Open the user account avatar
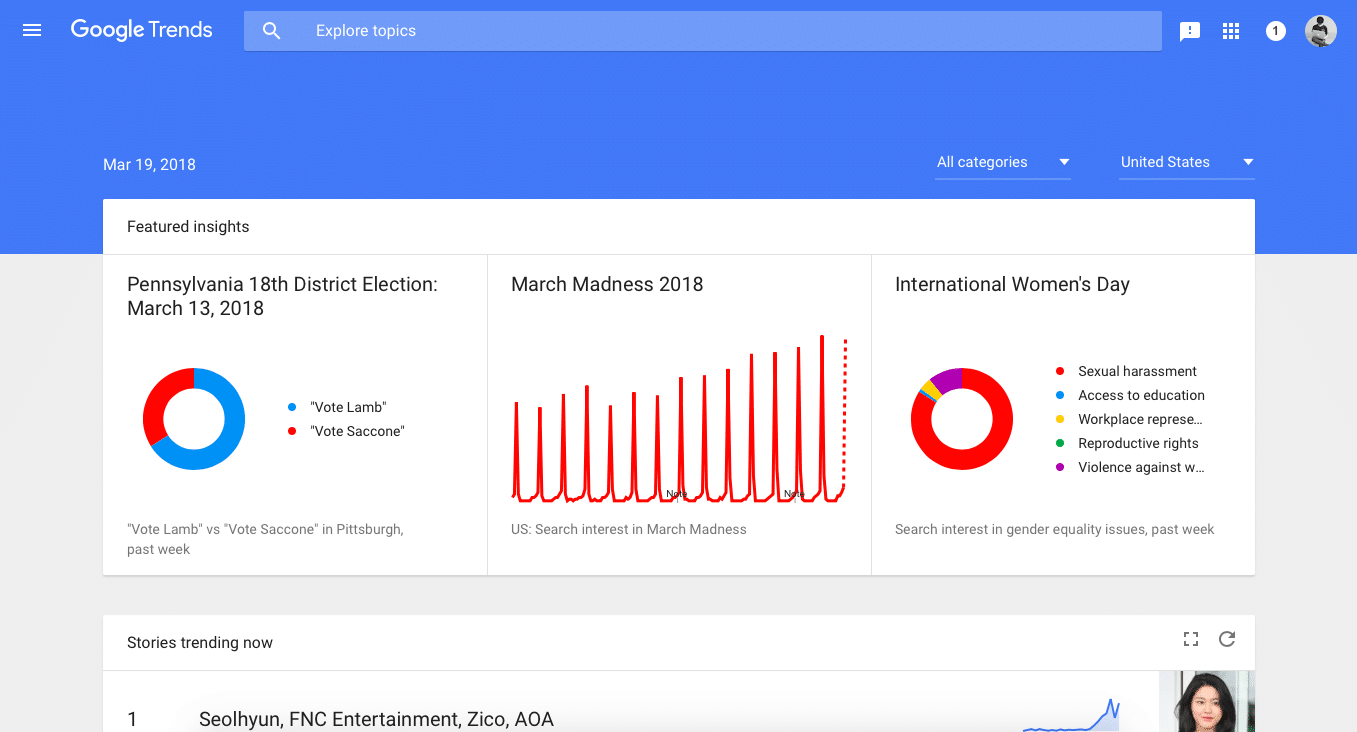Image resolution: width=1357 pixels, height=732 pixels. tap(1320, 31)
